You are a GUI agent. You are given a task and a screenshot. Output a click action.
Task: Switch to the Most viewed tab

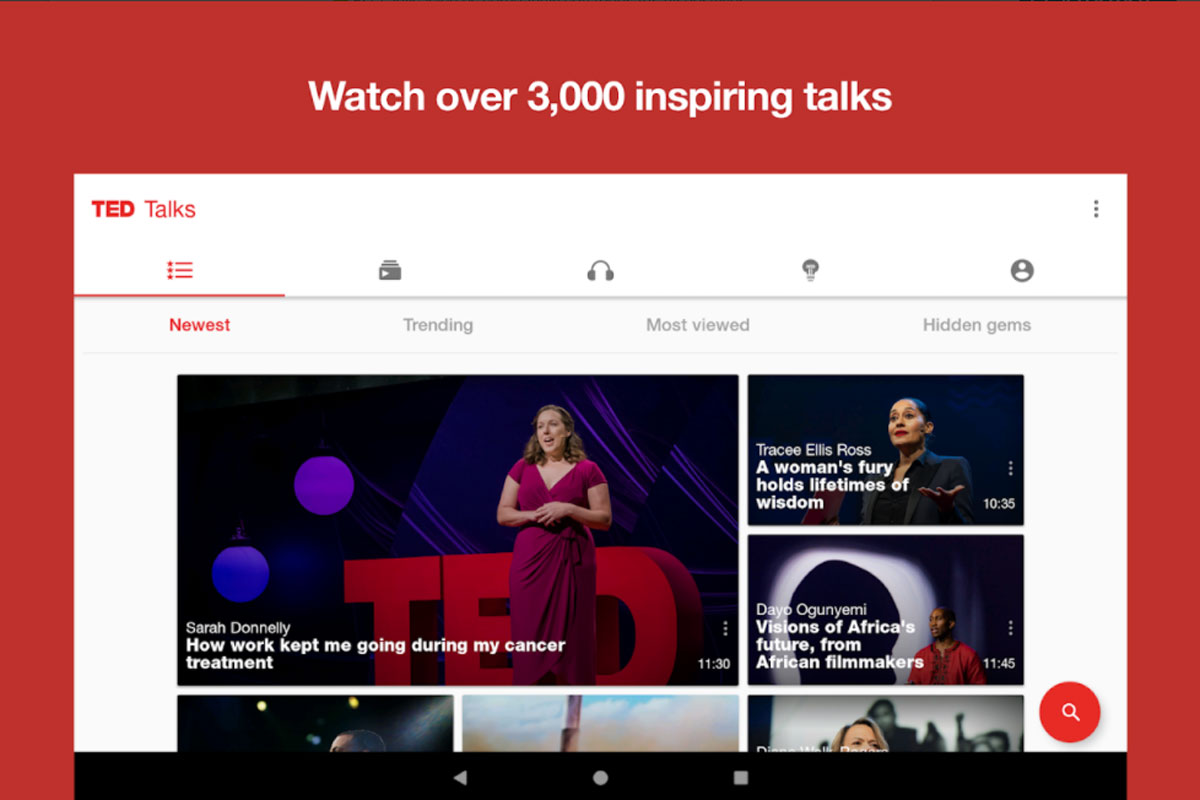click(697, 325)
